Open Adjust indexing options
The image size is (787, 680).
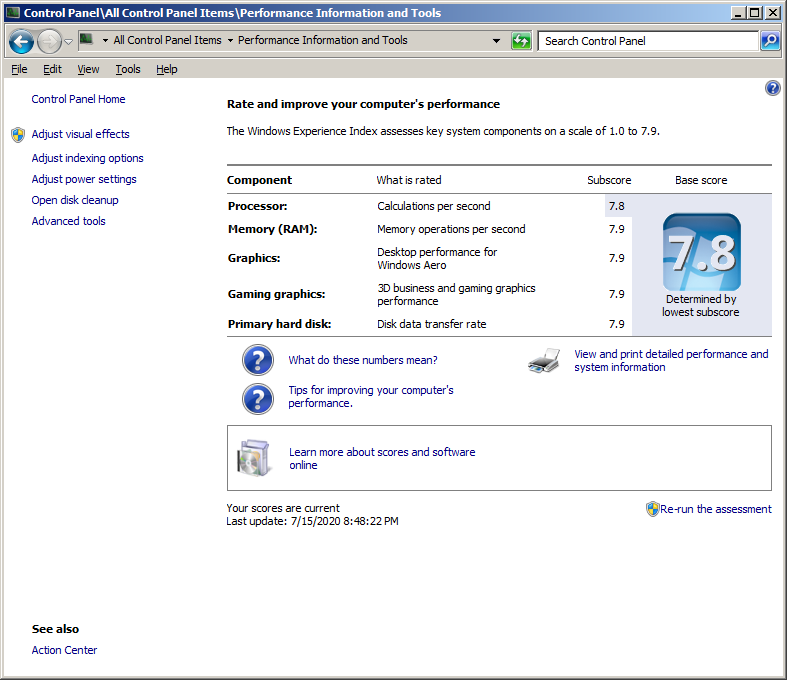pyautogui.click(x=87, y=158)
